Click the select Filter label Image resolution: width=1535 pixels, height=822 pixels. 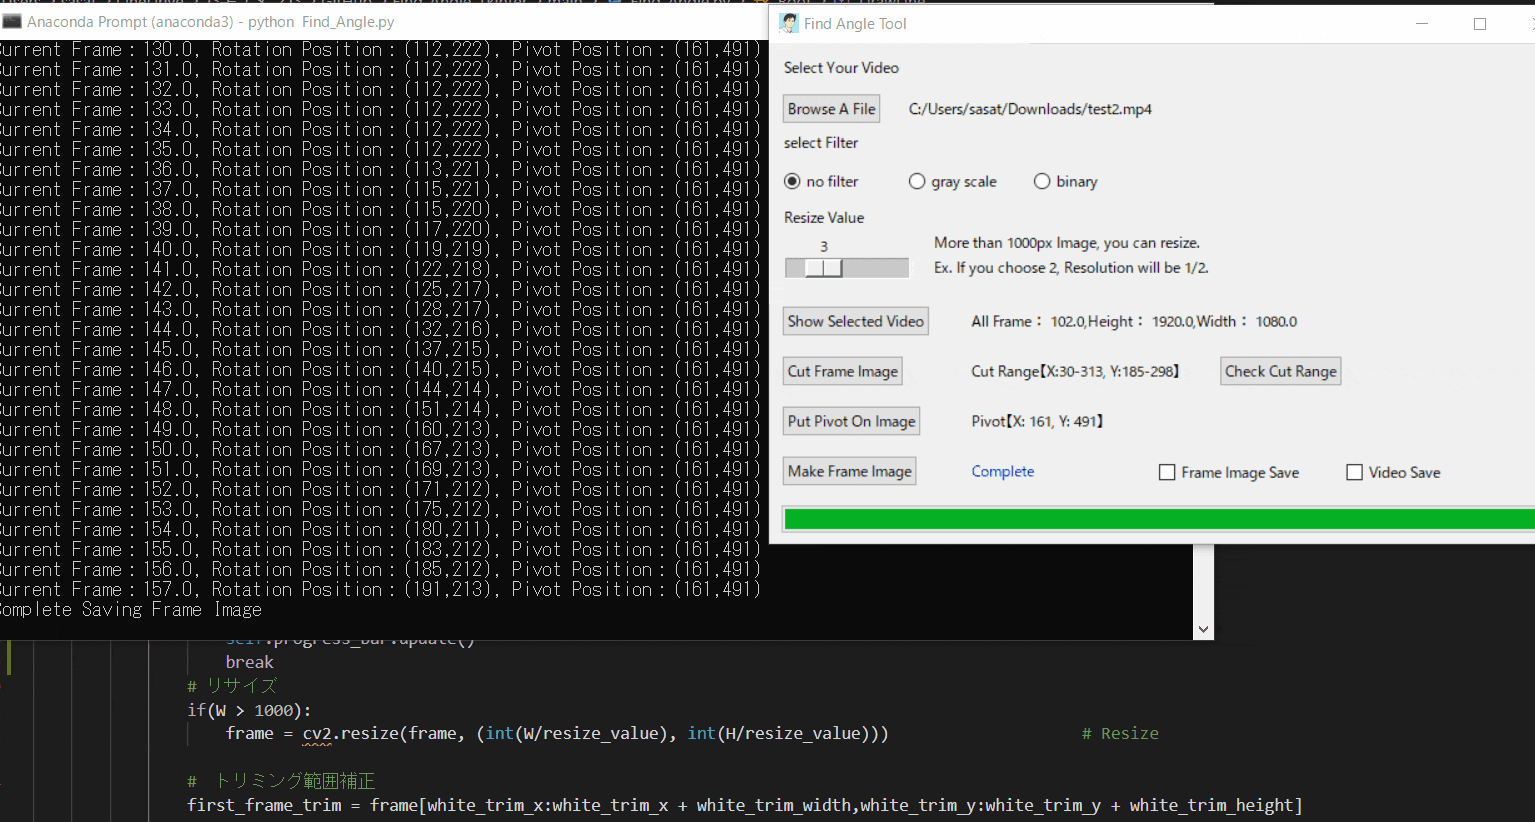point(821,143)
